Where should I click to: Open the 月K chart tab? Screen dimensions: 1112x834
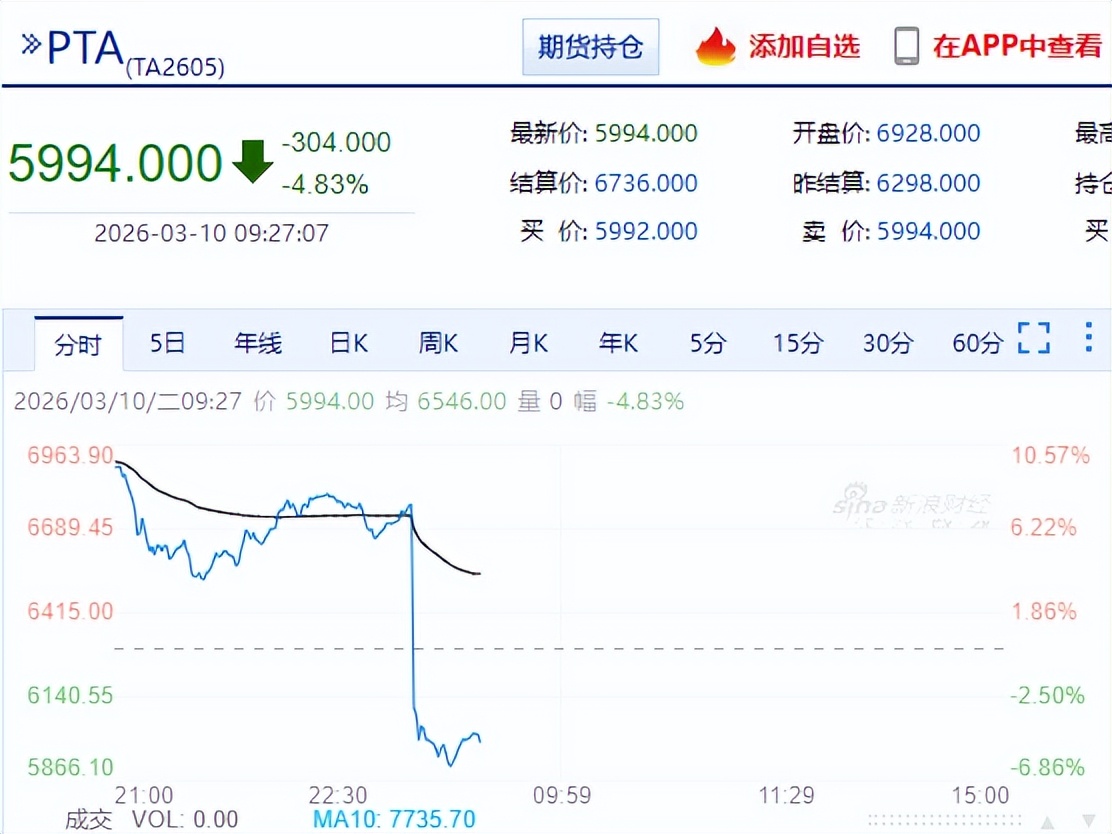tap(528, 344)
